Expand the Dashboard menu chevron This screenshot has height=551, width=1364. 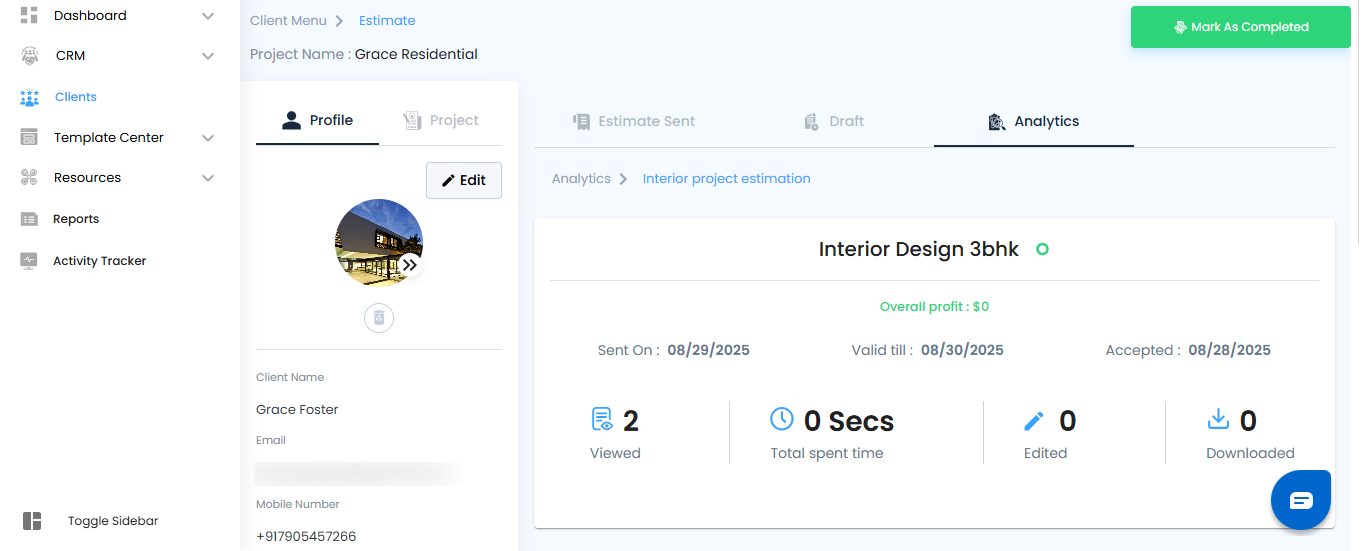pyautogui.click(x=208, y=16)
